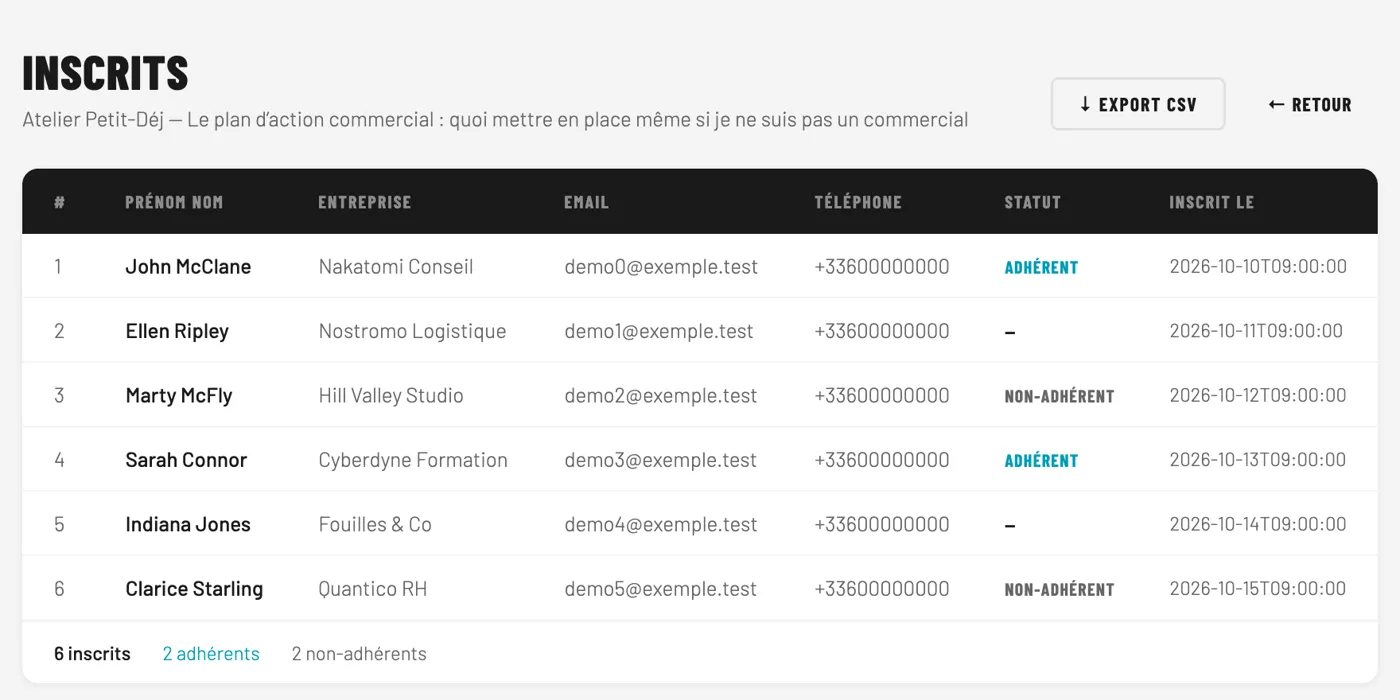Click the date 2026-10-10T09:00:00
Image resolution: width=1400 pixels, height=700 pixels.
click(1258, 266)
